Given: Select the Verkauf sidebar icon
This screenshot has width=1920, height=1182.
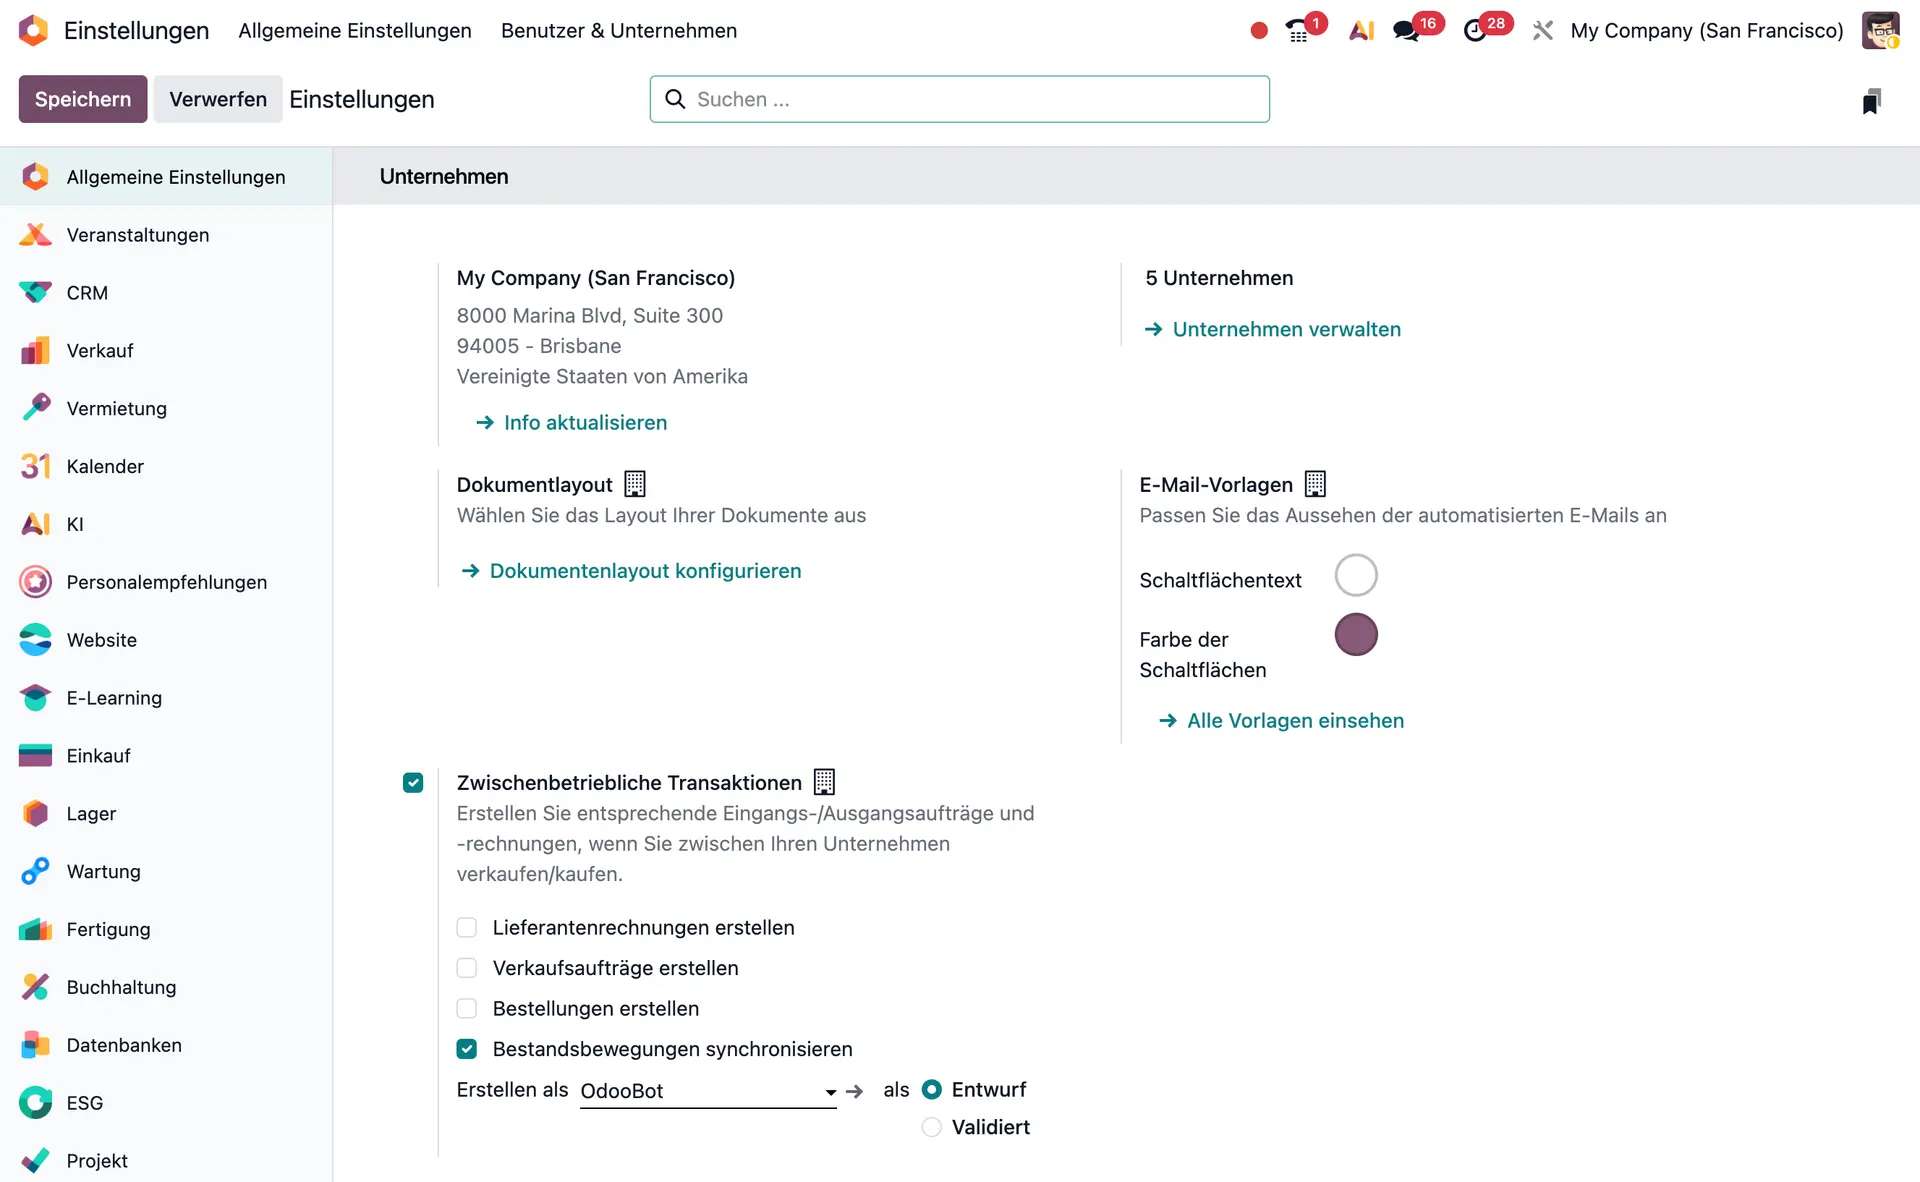Looking at the screenshot, I should click(x=36, y=350).
